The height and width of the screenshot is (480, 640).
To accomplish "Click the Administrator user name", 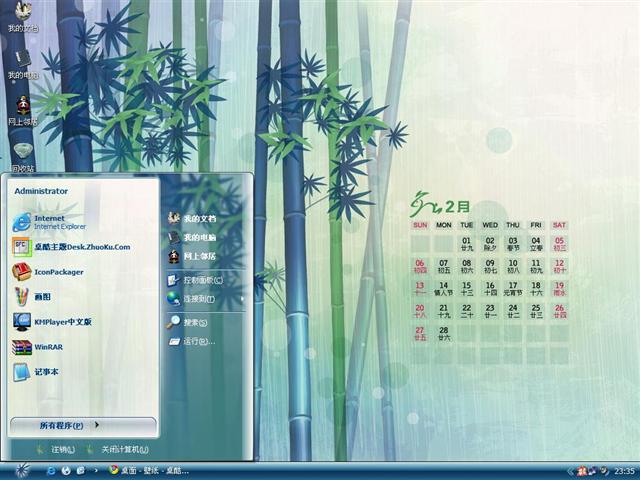I will [41, 191].
